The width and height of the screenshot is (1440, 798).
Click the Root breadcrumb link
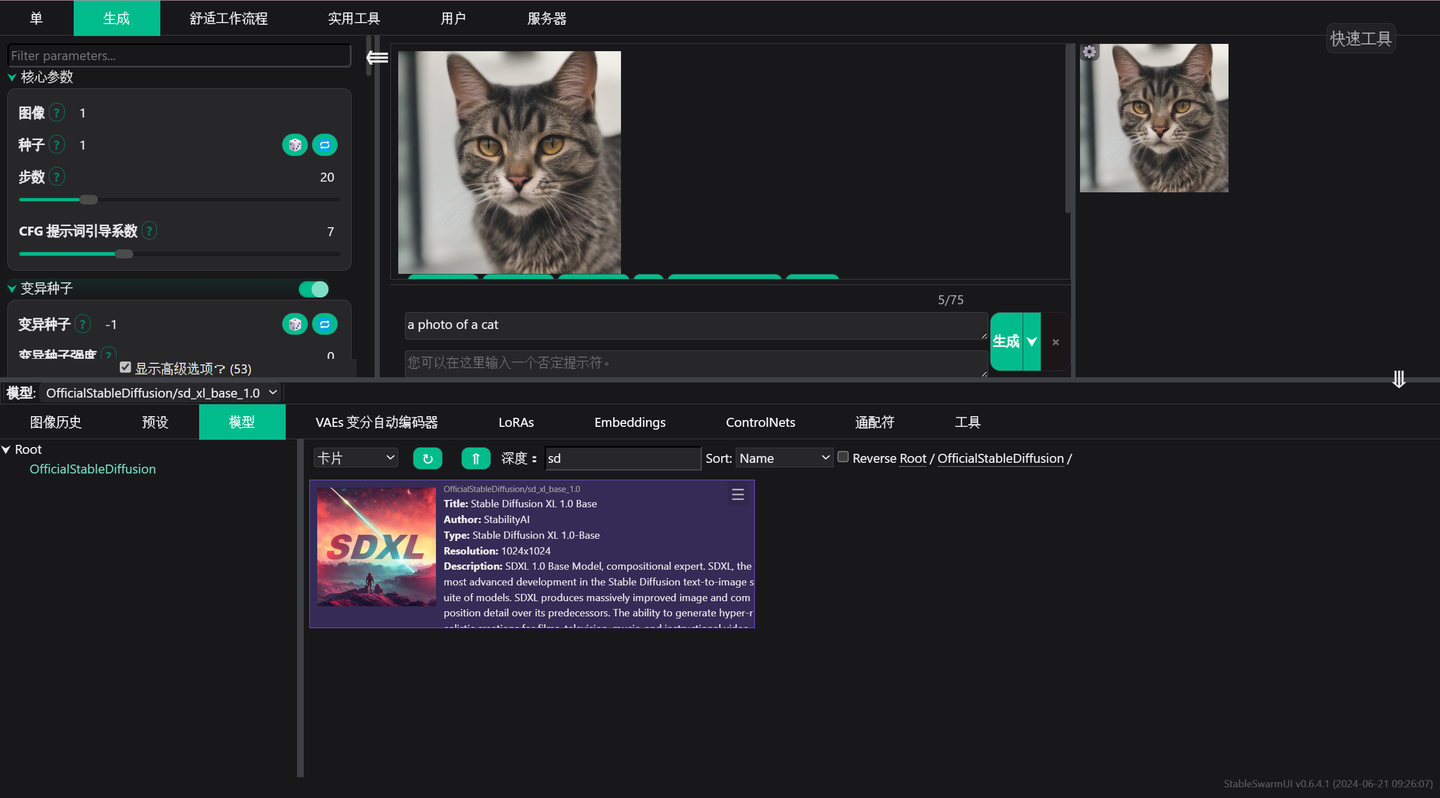913,458
